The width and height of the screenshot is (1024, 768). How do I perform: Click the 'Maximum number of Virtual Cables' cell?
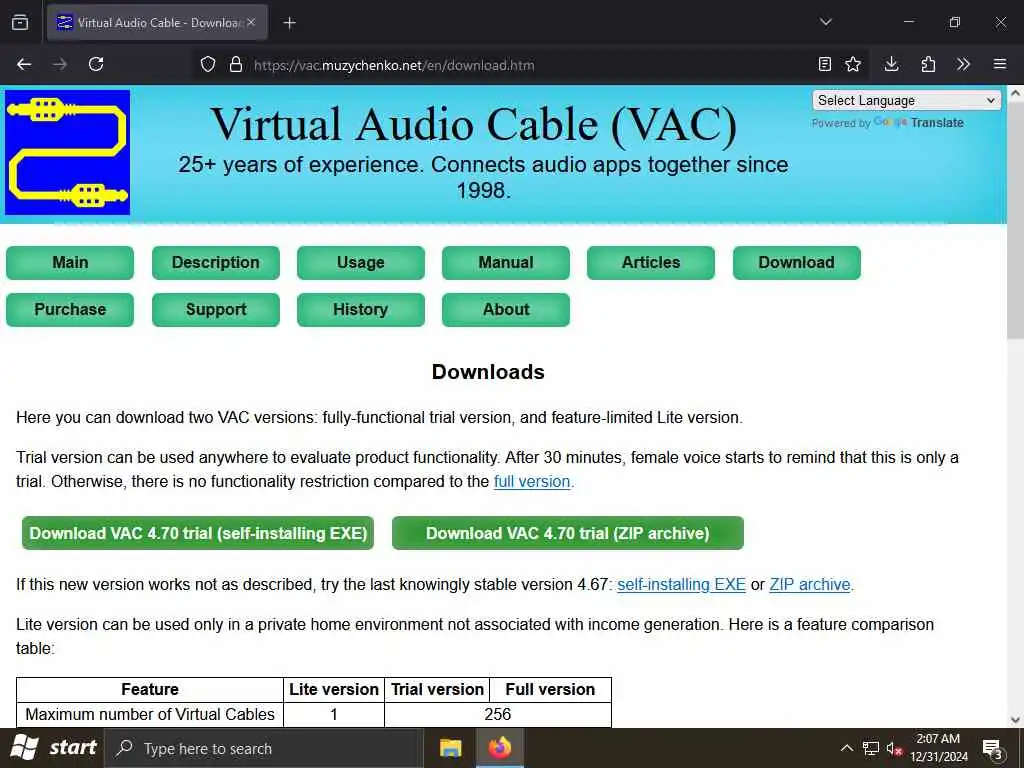coord(150,714)
